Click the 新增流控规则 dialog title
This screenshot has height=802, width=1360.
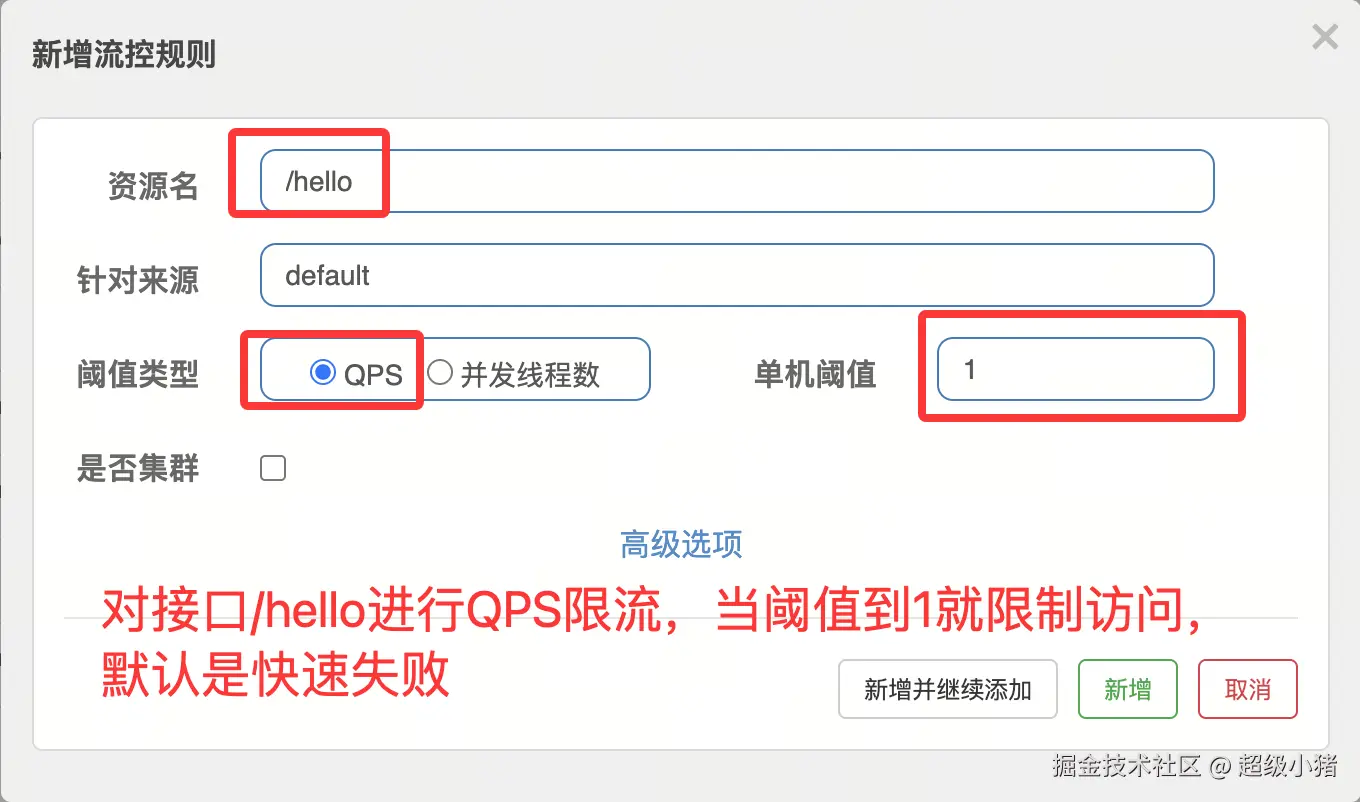tap(124, 54)
